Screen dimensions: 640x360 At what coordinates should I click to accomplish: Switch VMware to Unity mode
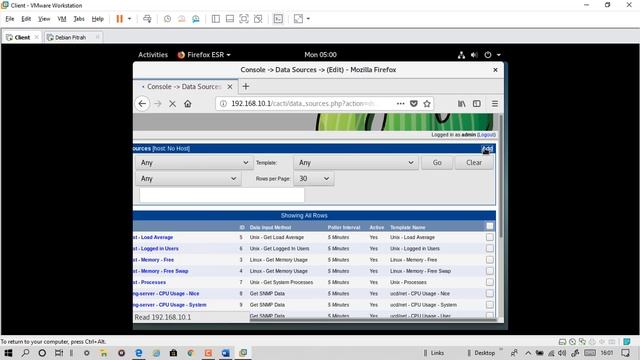click(x=258, y=19)
